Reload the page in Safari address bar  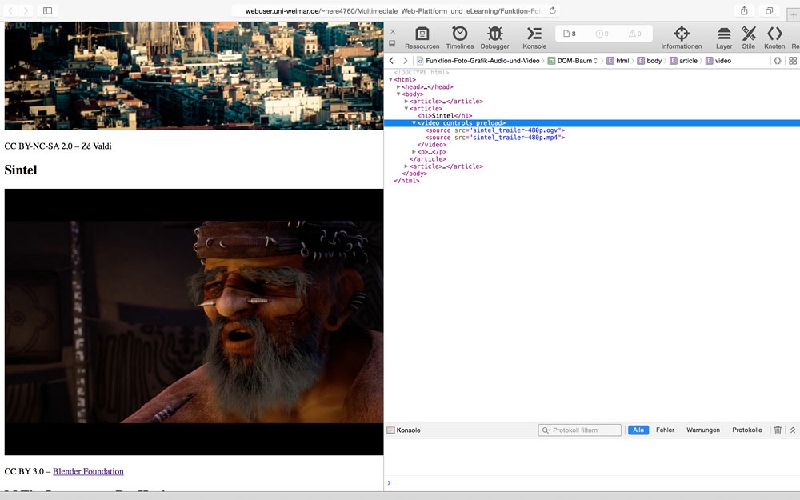[x=553, y=10]
